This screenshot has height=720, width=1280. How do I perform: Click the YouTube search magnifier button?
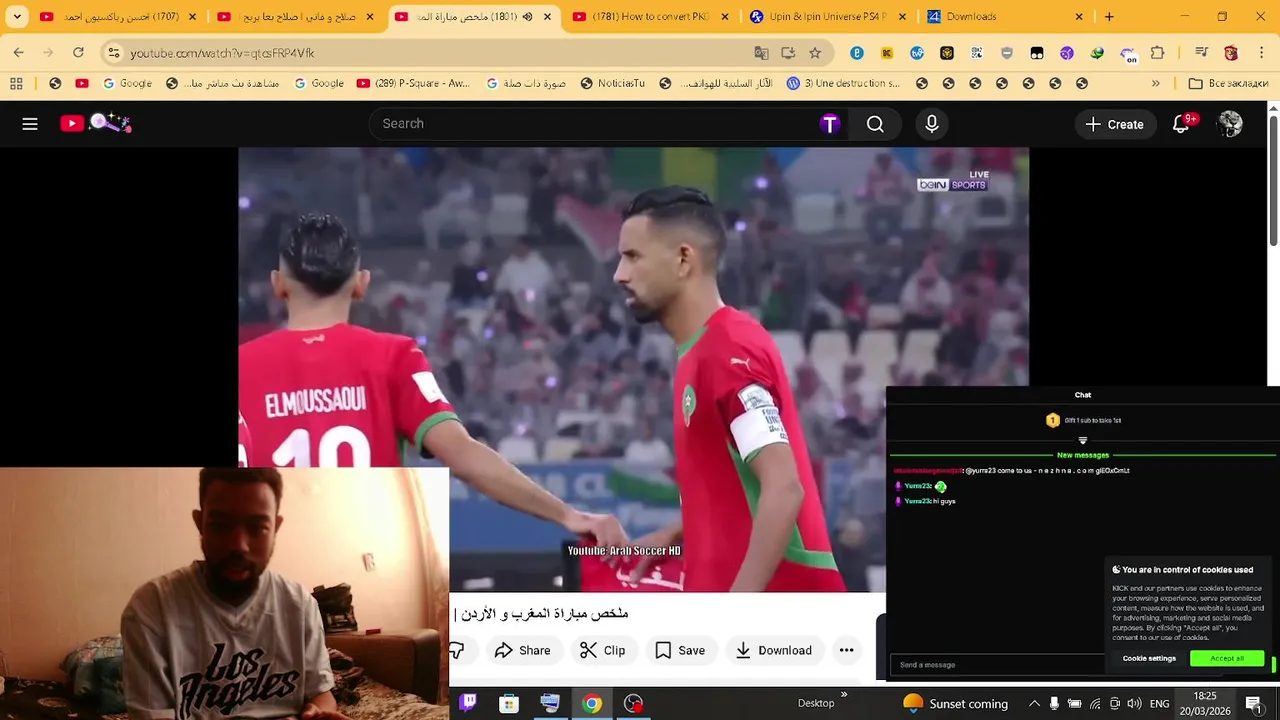[875, 124]
